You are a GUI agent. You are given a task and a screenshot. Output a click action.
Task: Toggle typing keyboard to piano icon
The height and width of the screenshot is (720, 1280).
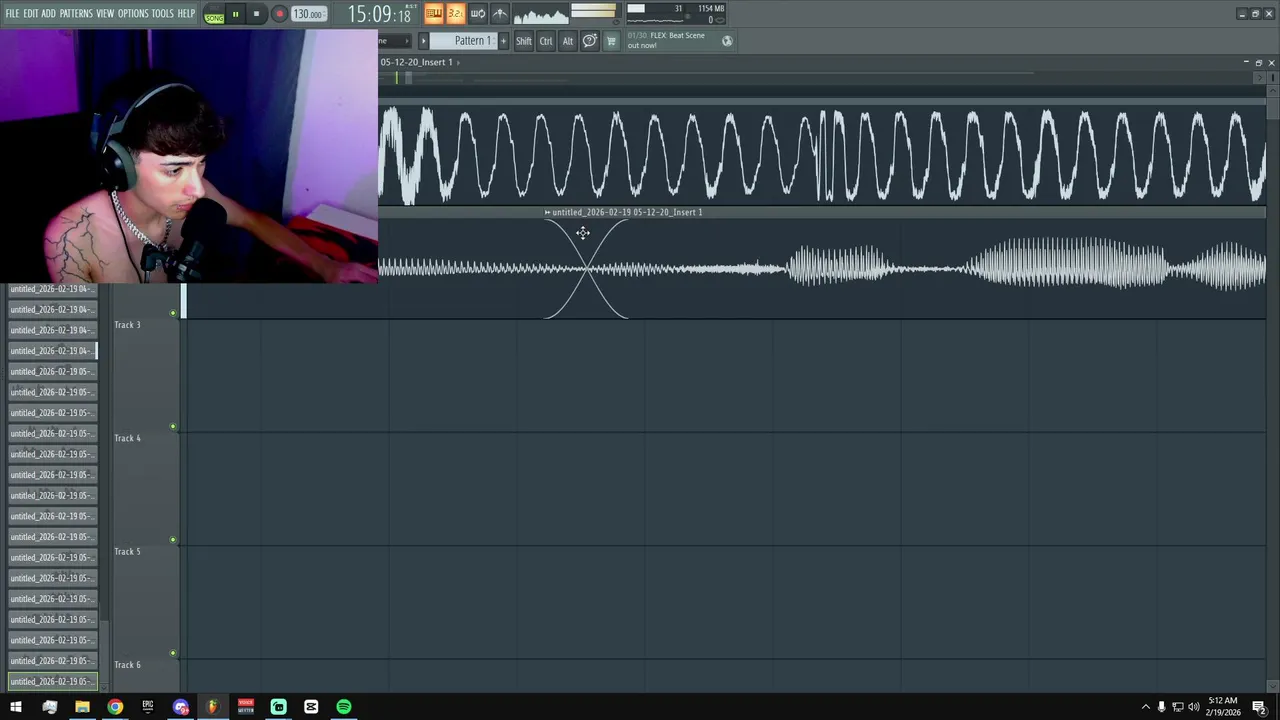(434, 14)
